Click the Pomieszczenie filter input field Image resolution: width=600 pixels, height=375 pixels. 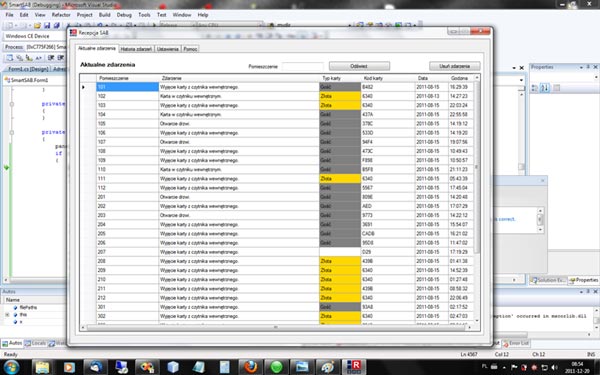[302, 66]
